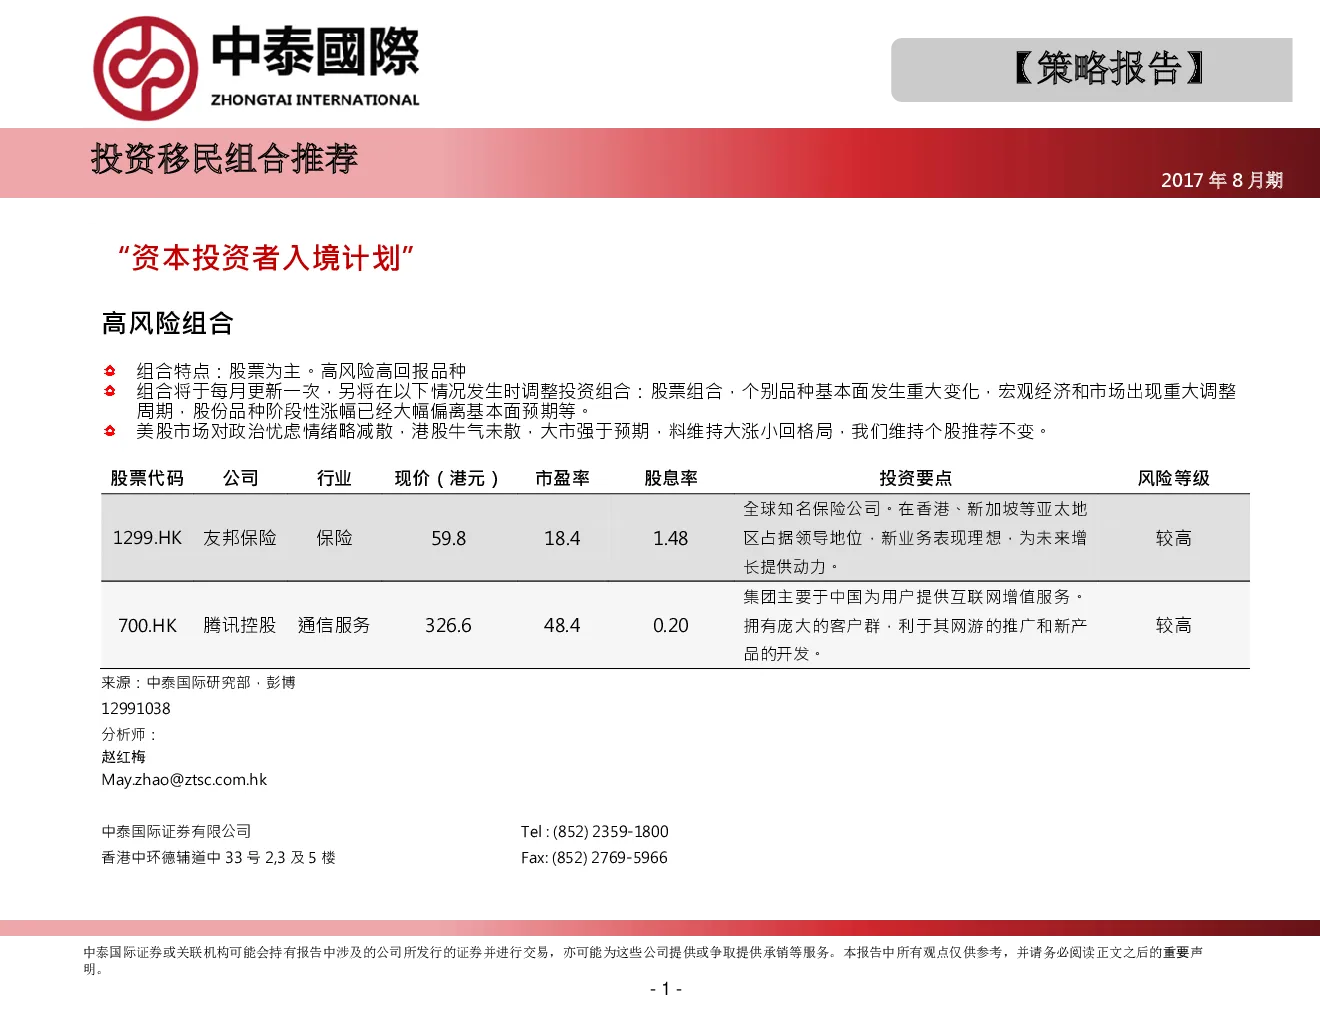Click the "资本投资者入境计划" red heading
The image size is (1320, 1020).
(266, 258)
